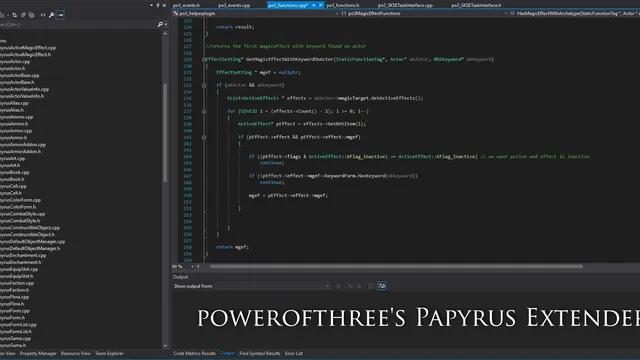The width and height of the screenshot is (640, 360).
Task: Open the HasMagicEffectWithArchetype member dropdown
Action: click(574, 13)
